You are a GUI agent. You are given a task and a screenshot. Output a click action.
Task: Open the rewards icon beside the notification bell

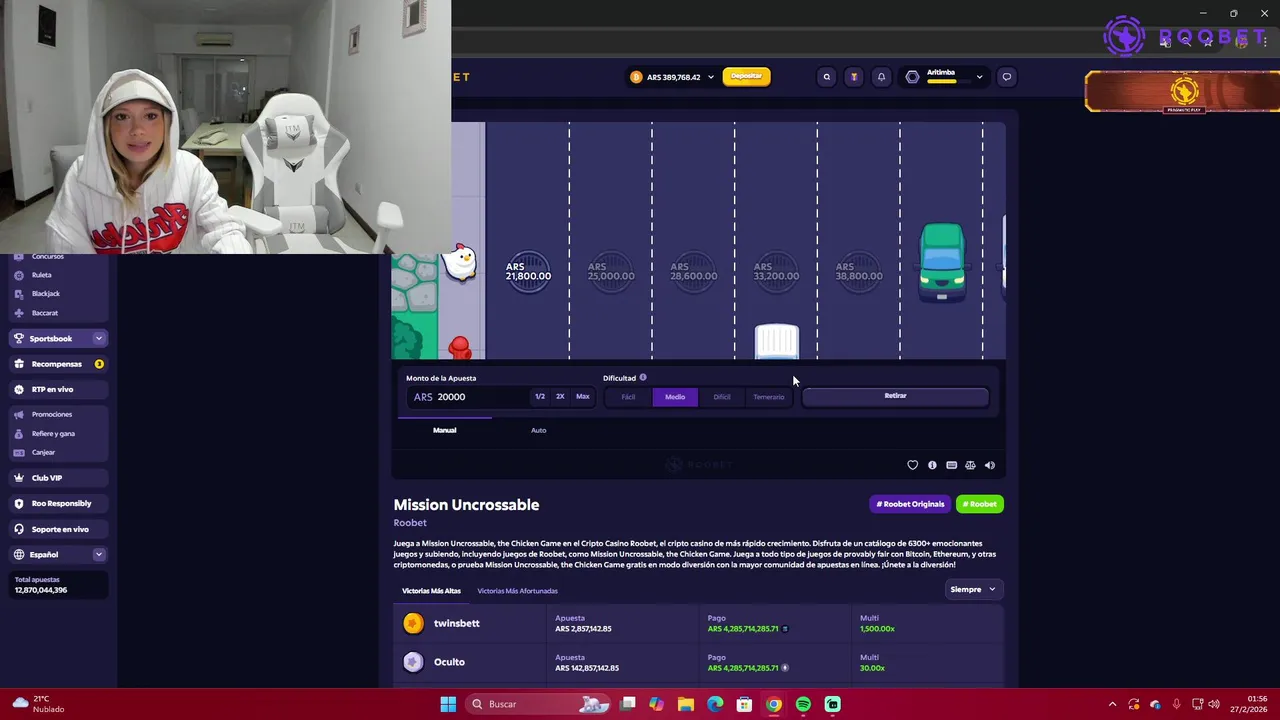click(853, 77)
